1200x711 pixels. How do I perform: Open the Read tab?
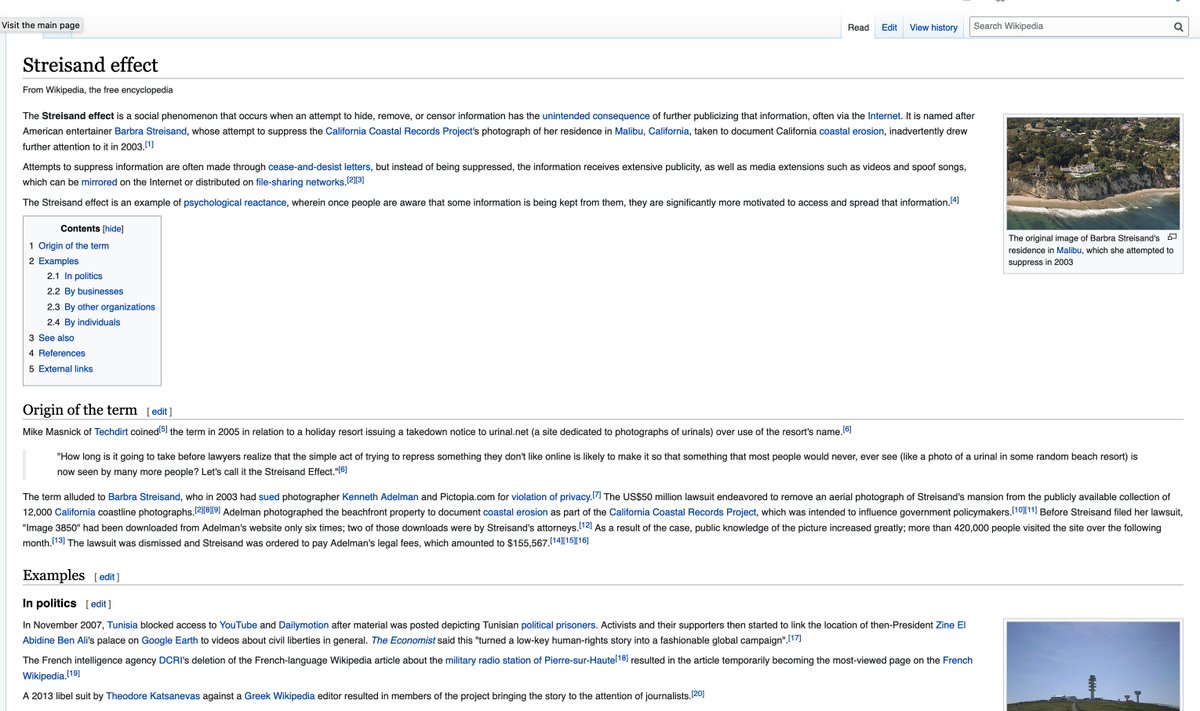(x=858, y=28)
